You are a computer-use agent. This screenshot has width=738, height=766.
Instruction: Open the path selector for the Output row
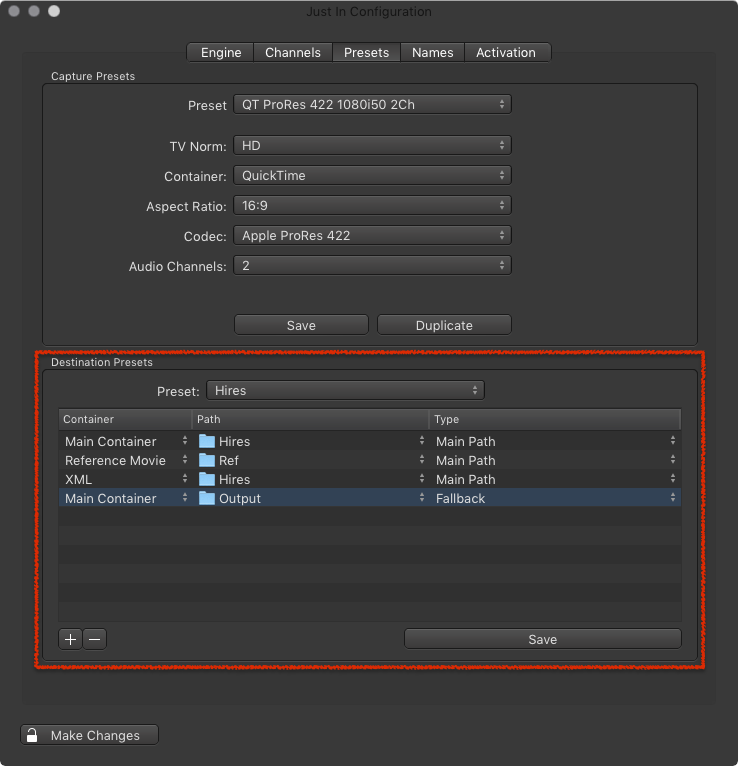[x=422, y=498]
